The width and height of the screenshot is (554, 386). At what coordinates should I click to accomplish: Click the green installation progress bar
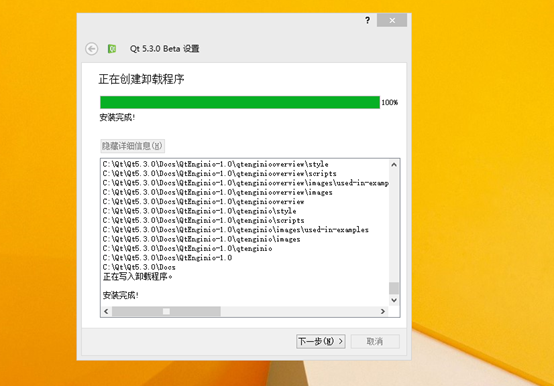tap(240, 102)
